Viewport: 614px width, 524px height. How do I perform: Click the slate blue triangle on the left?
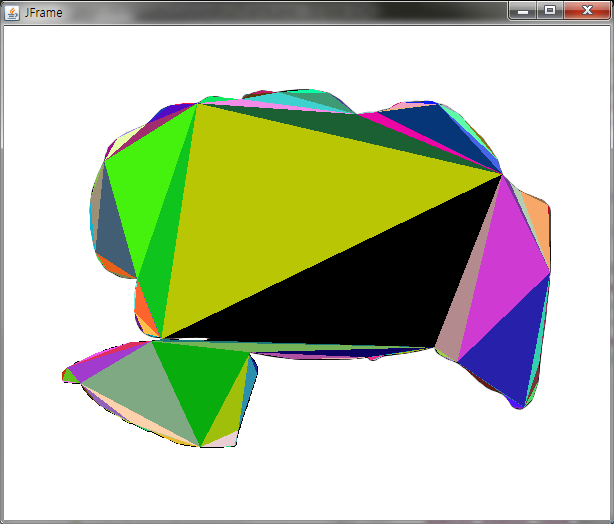click(x=114, y=231)
